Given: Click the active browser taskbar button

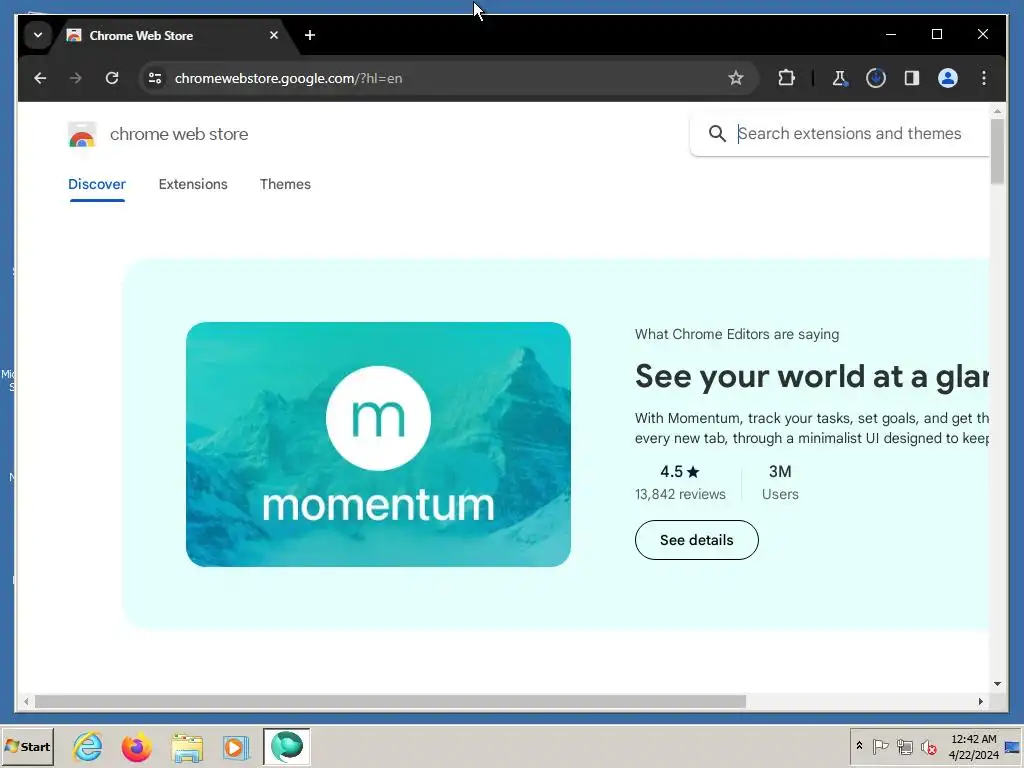Looking at the screenshot, I should [x=286, y=746].
